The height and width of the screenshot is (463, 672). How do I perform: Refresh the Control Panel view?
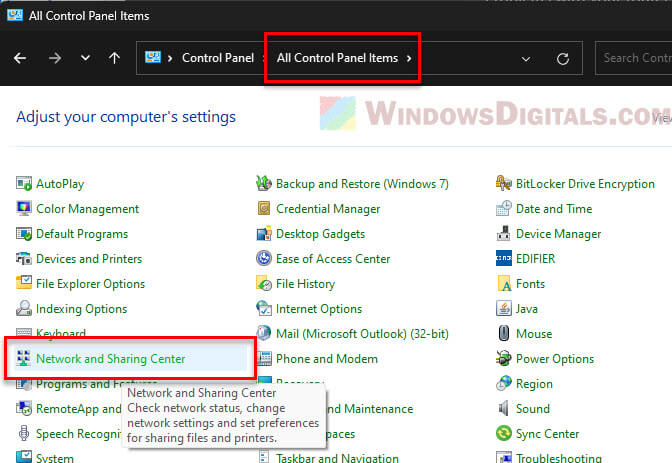[563, 59]
